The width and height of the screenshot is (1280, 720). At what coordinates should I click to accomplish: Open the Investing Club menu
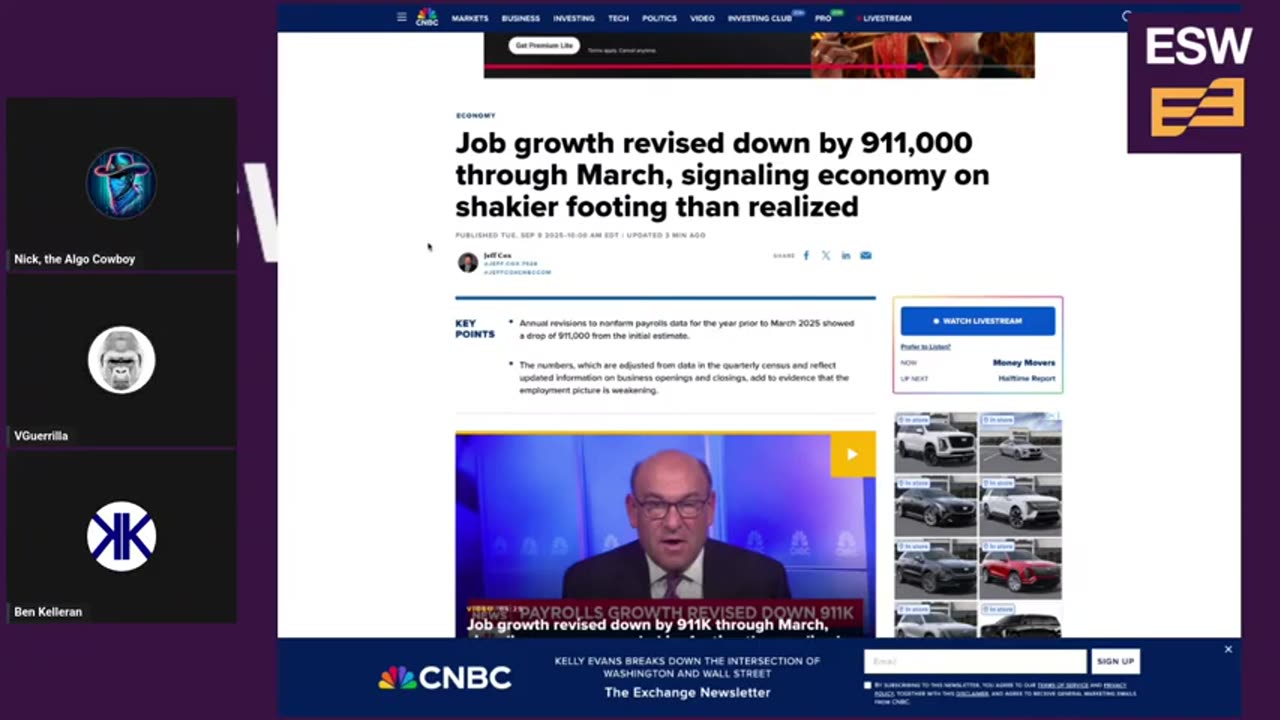tap(762, 18)
